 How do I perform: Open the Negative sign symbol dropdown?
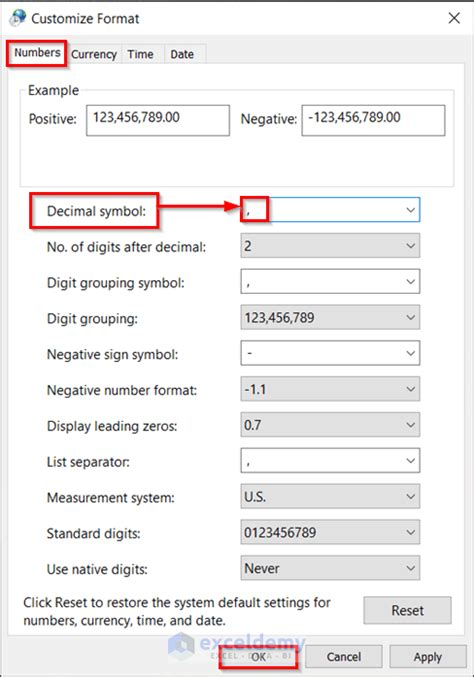tap(330, 353)
